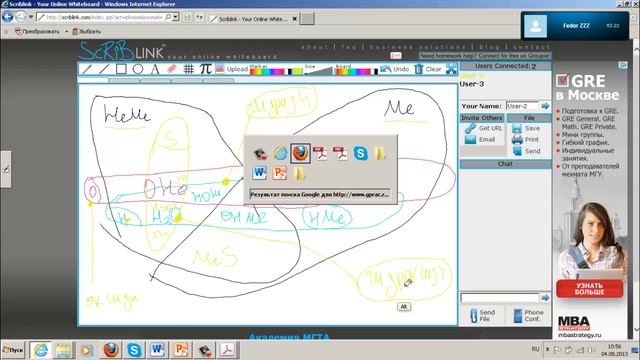Print the whiteboard
The width and height of the screenshot is (640, 360).
point(525,140)
